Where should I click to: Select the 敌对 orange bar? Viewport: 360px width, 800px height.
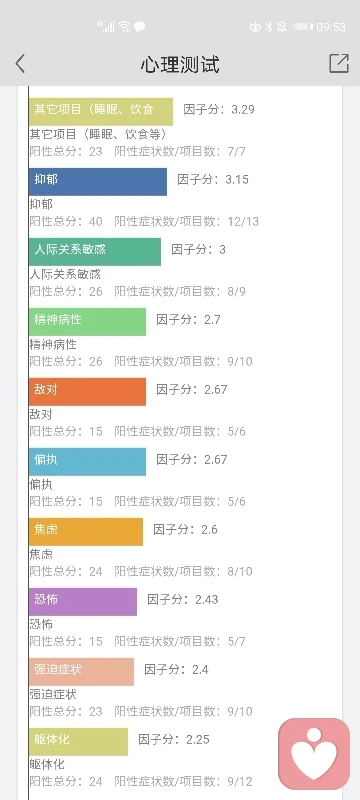pos(87,392)
